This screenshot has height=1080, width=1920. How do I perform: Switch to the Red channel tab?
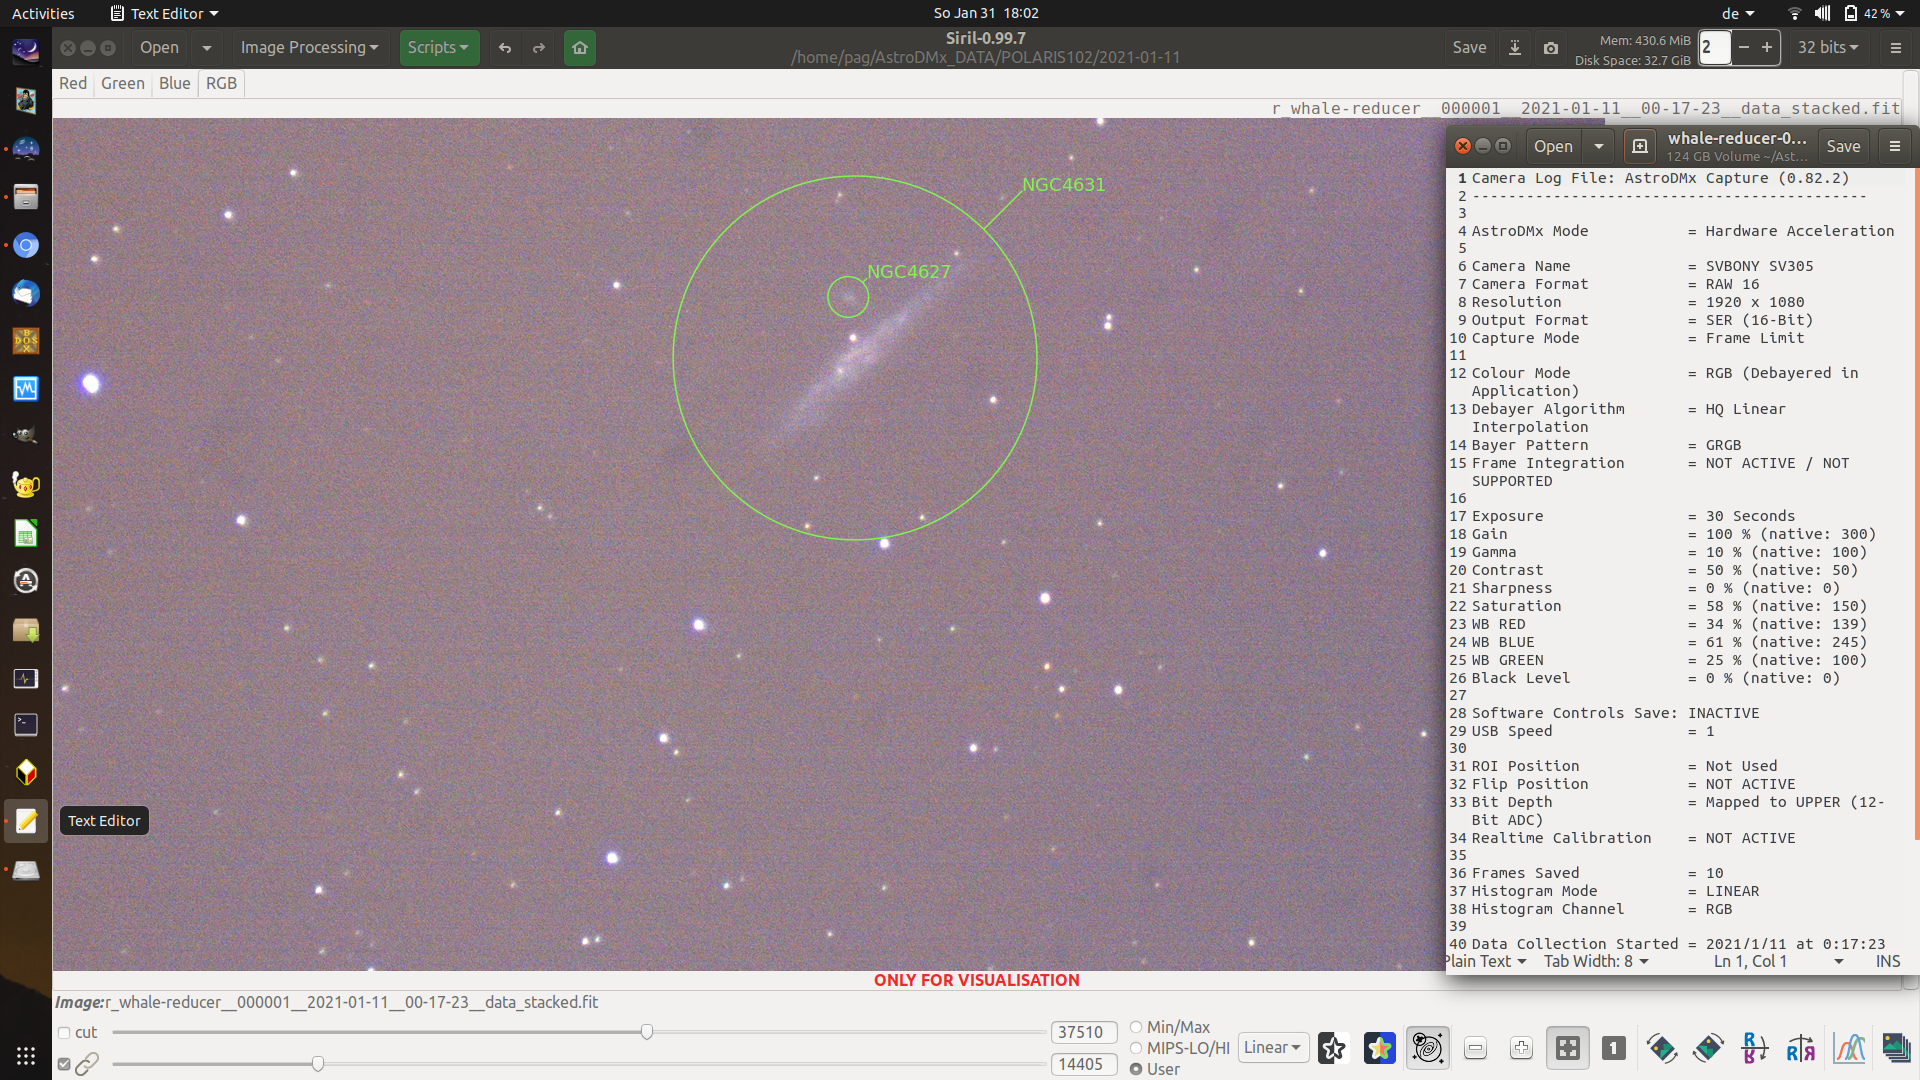73,84
